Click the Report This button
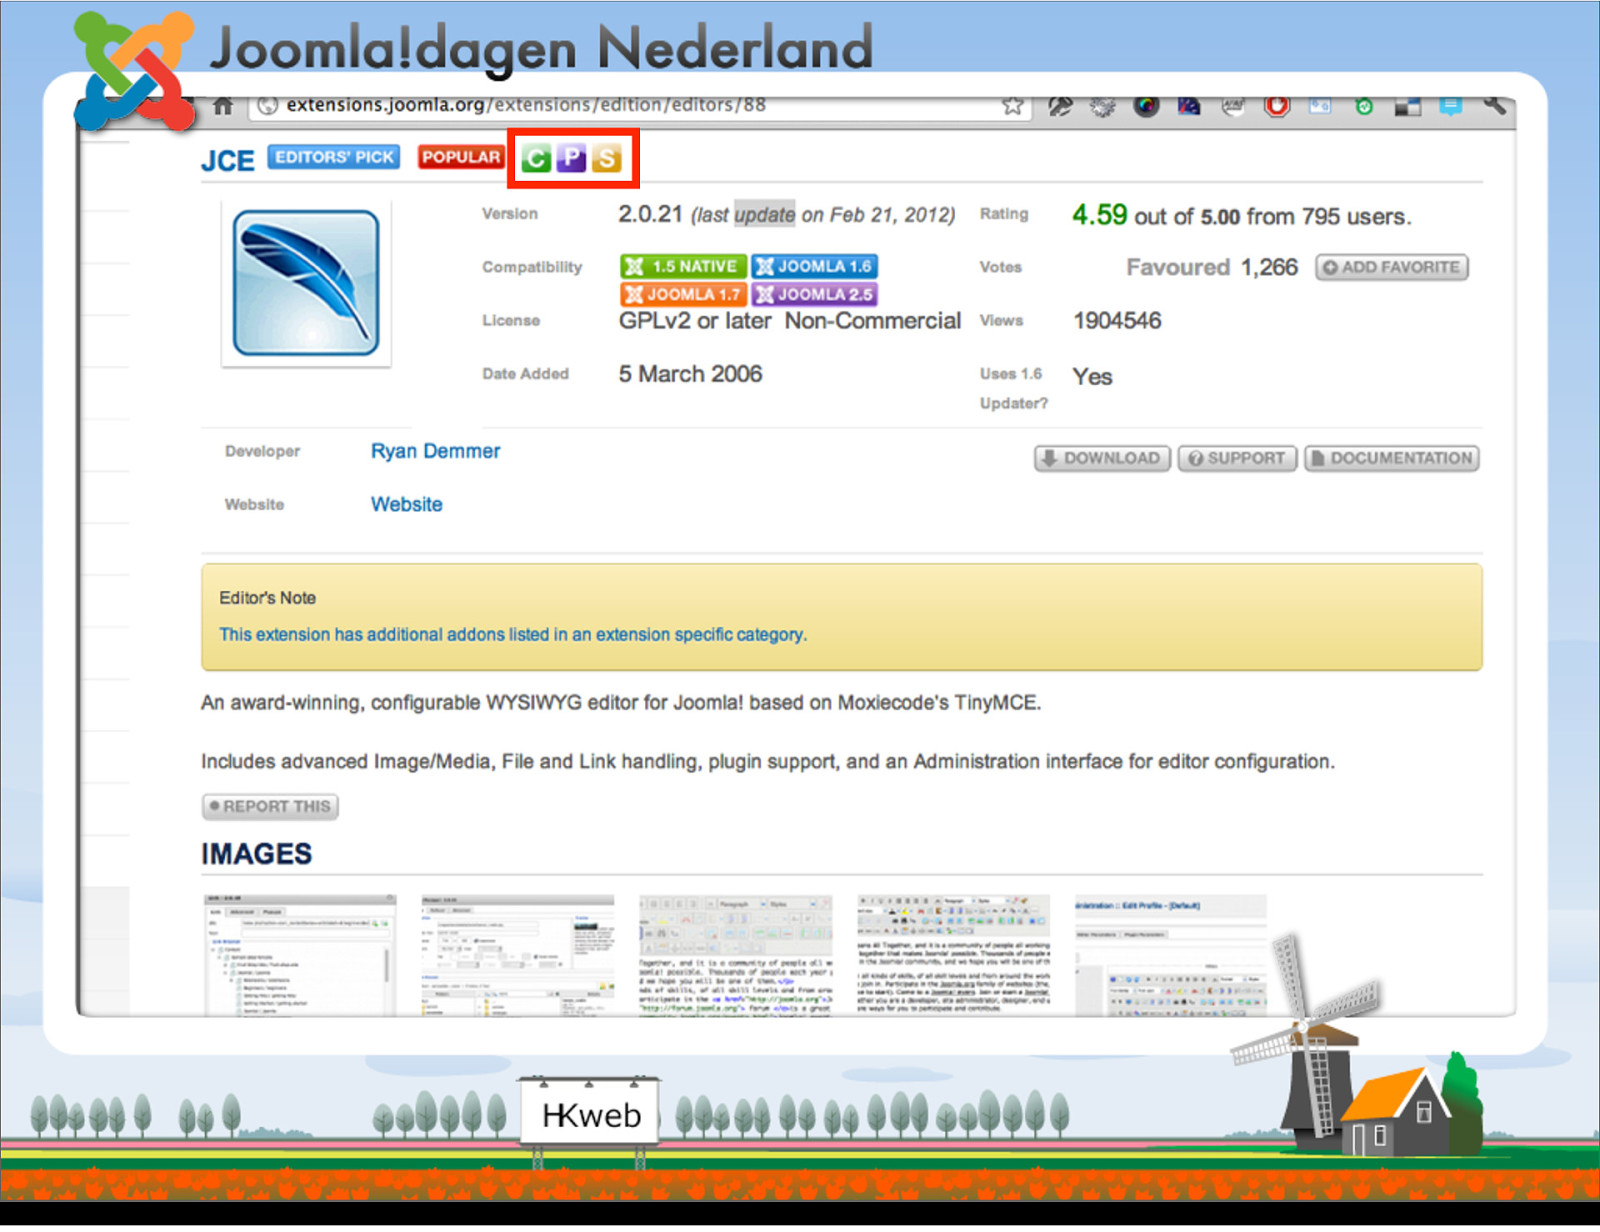 [x=270, y=806]
